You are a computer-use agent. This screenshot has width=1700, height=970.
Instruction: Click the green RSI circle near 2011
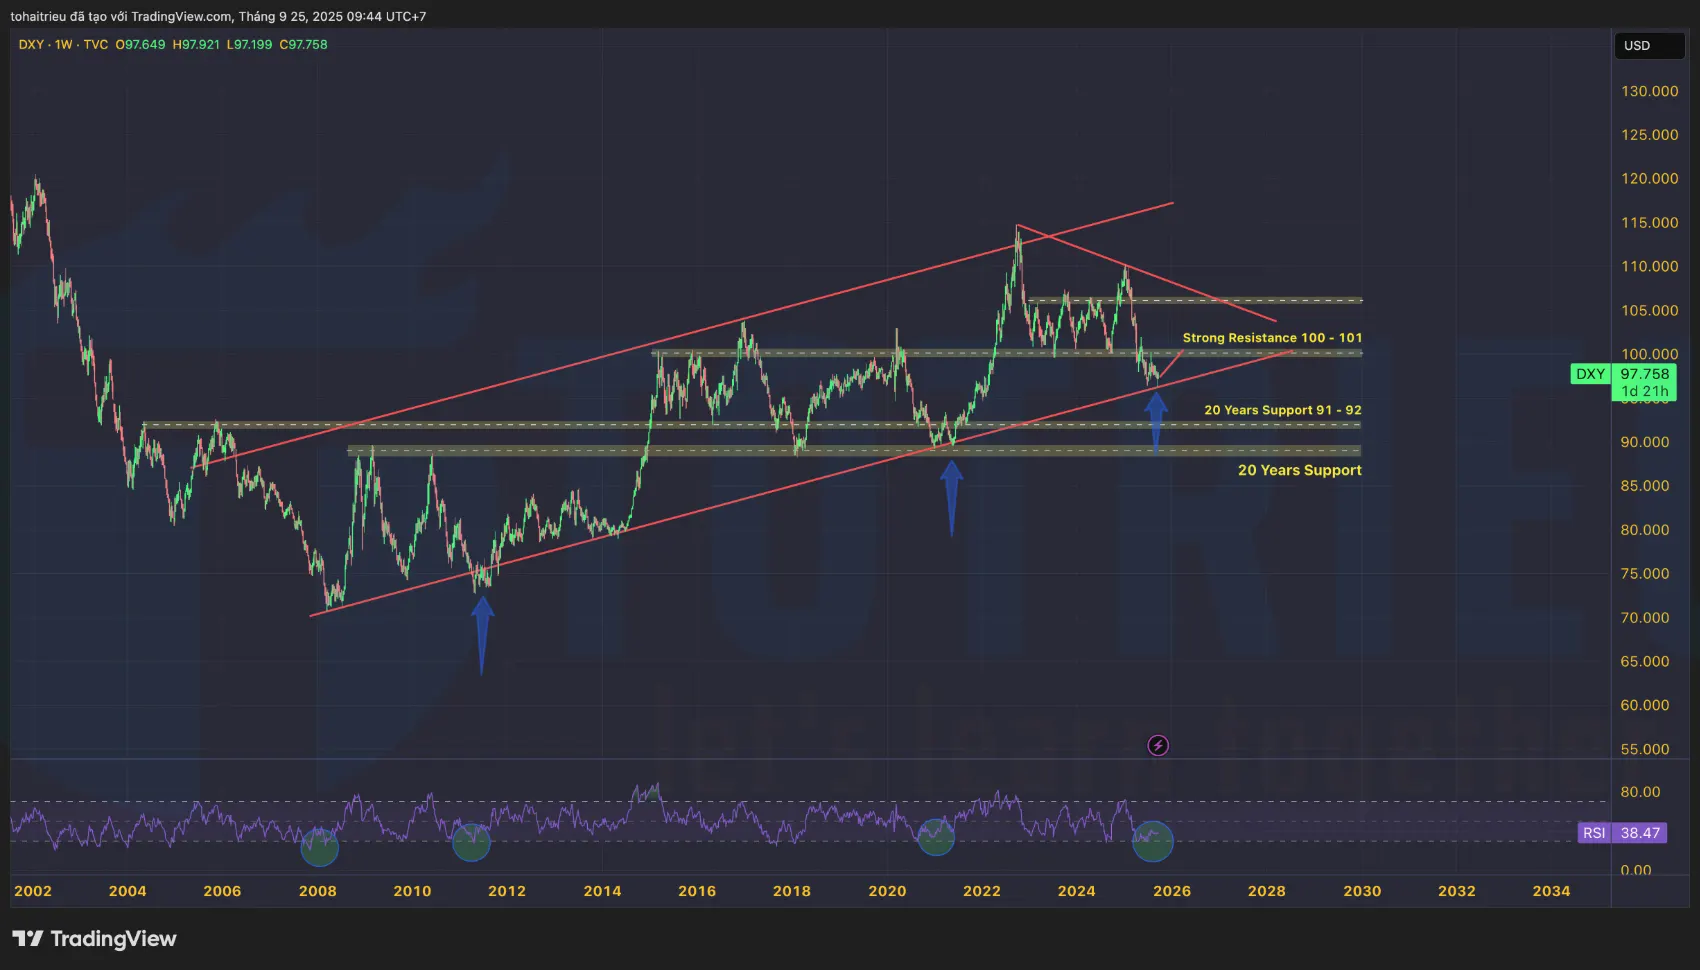point(471,842)
